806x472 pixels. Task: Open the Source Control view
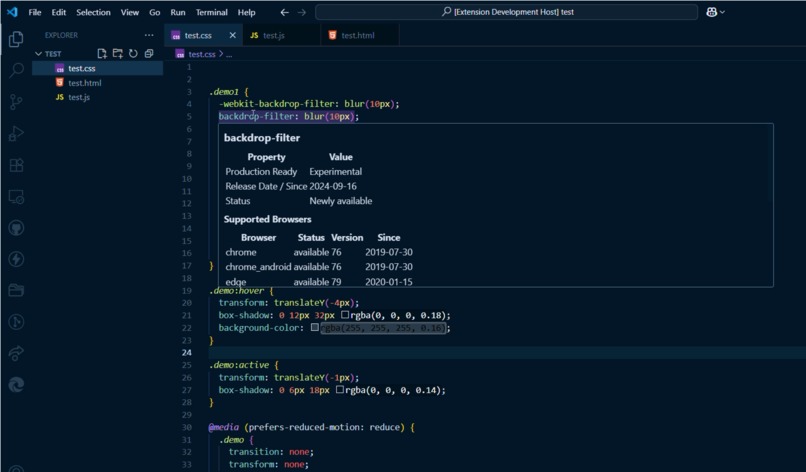point(16,101)
